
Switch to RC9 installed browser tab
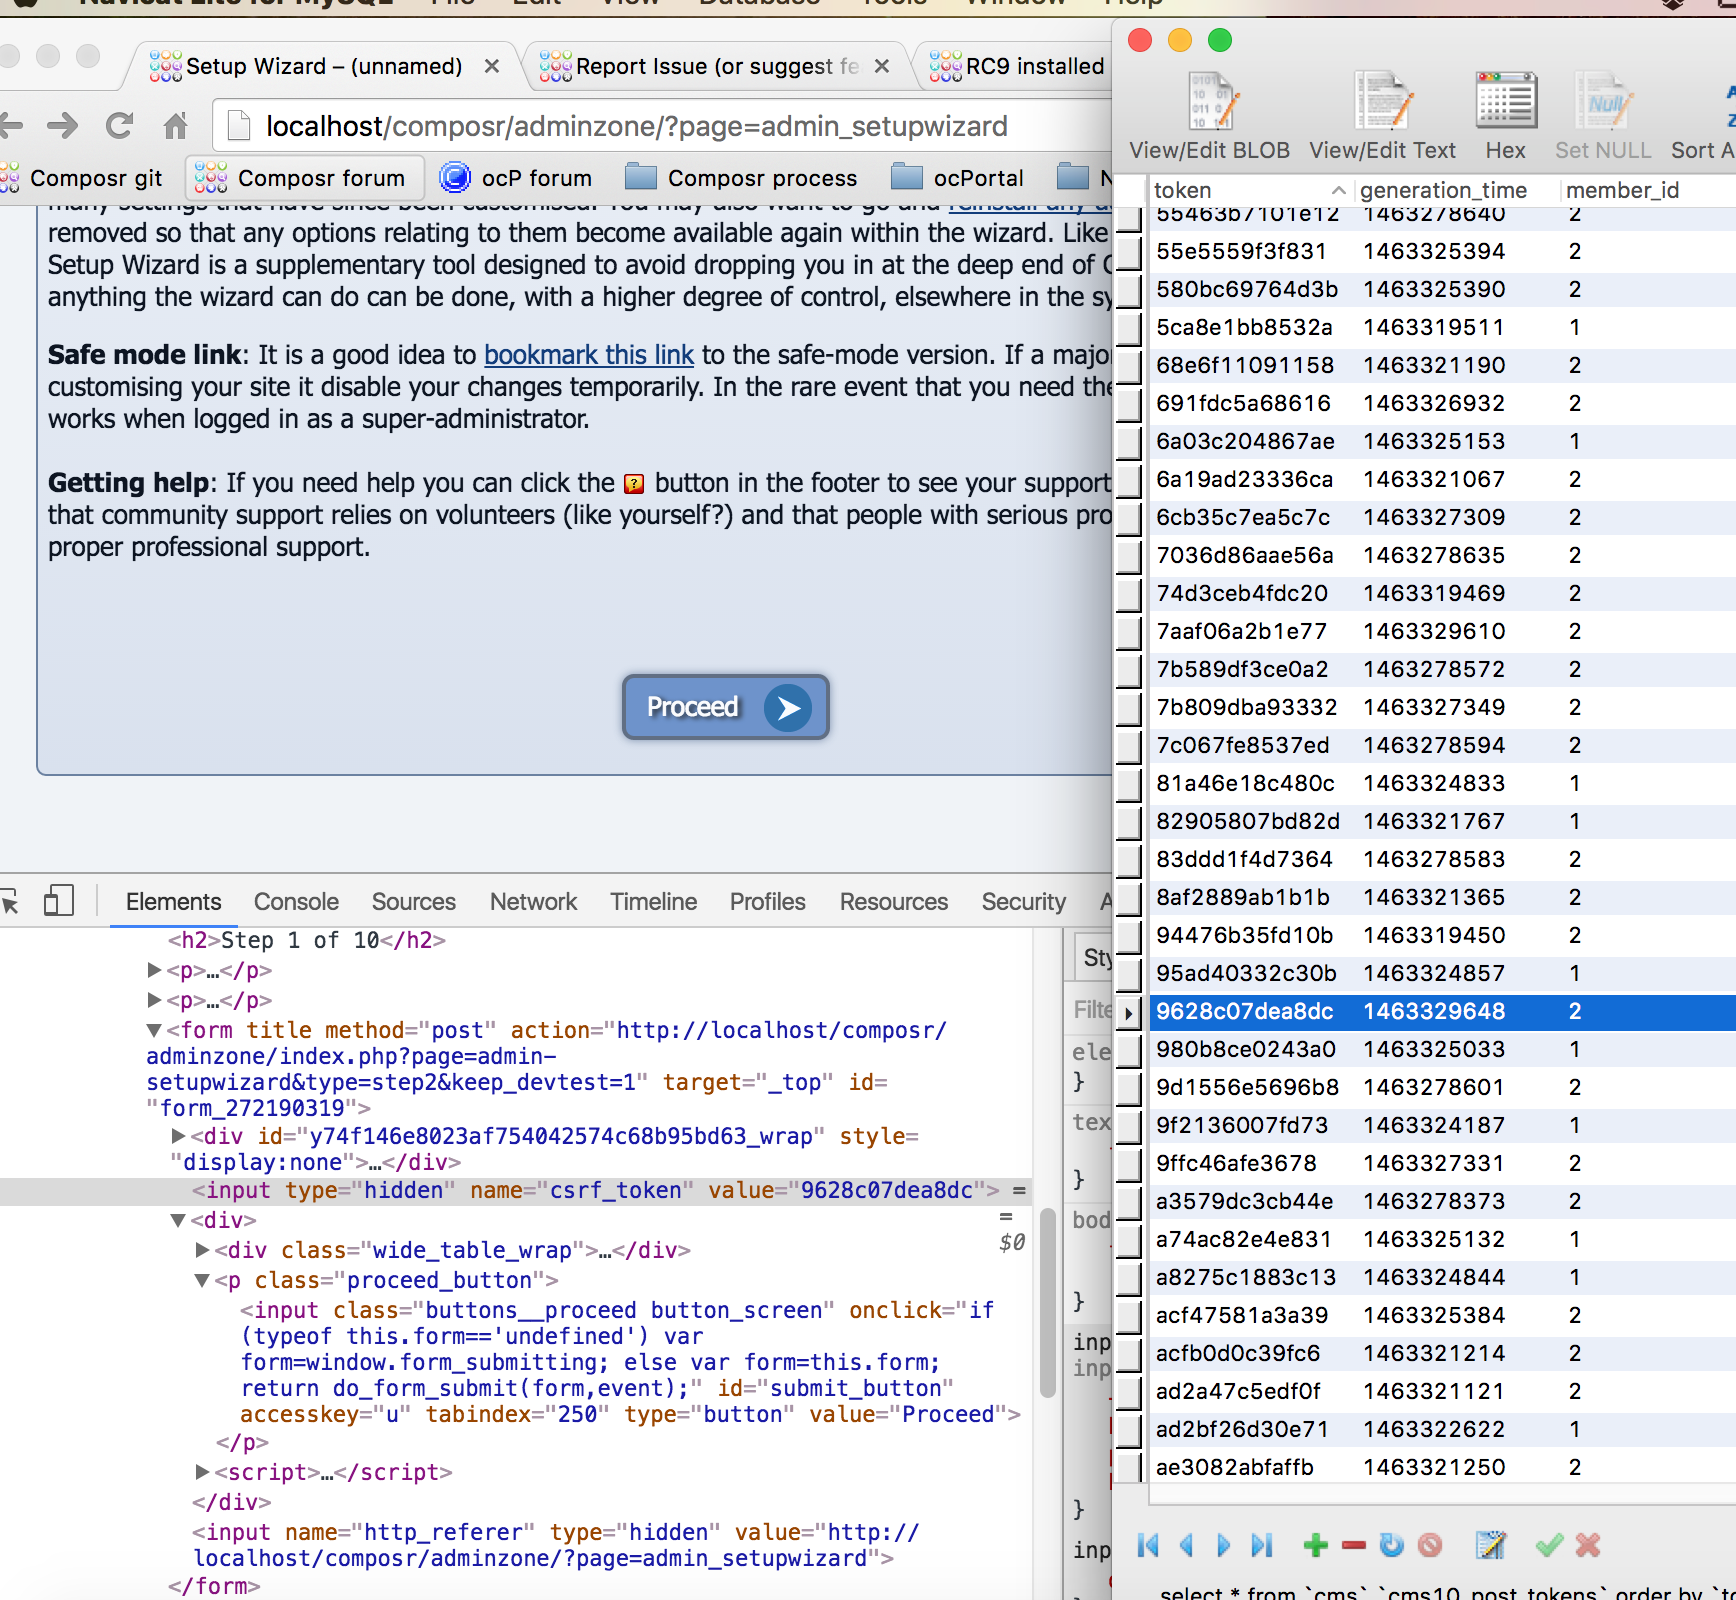[1017, 66]
